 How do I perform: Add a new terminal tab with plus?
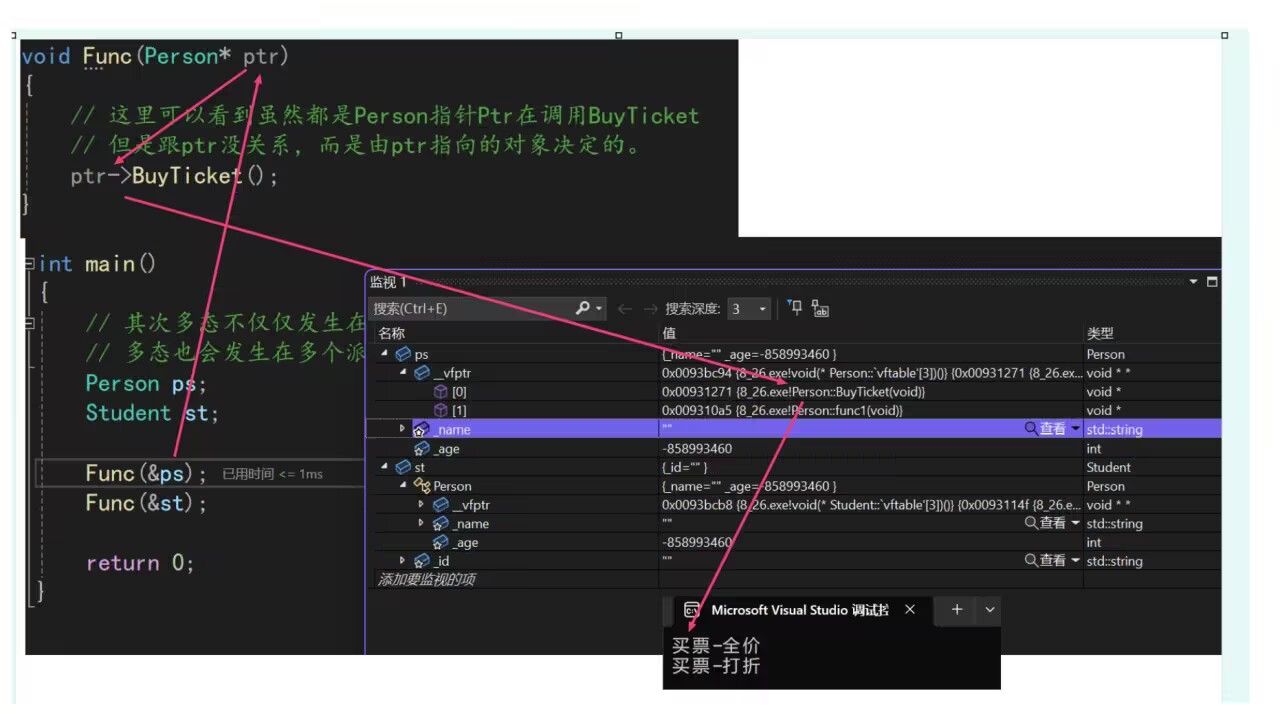(x=956, y=610)
